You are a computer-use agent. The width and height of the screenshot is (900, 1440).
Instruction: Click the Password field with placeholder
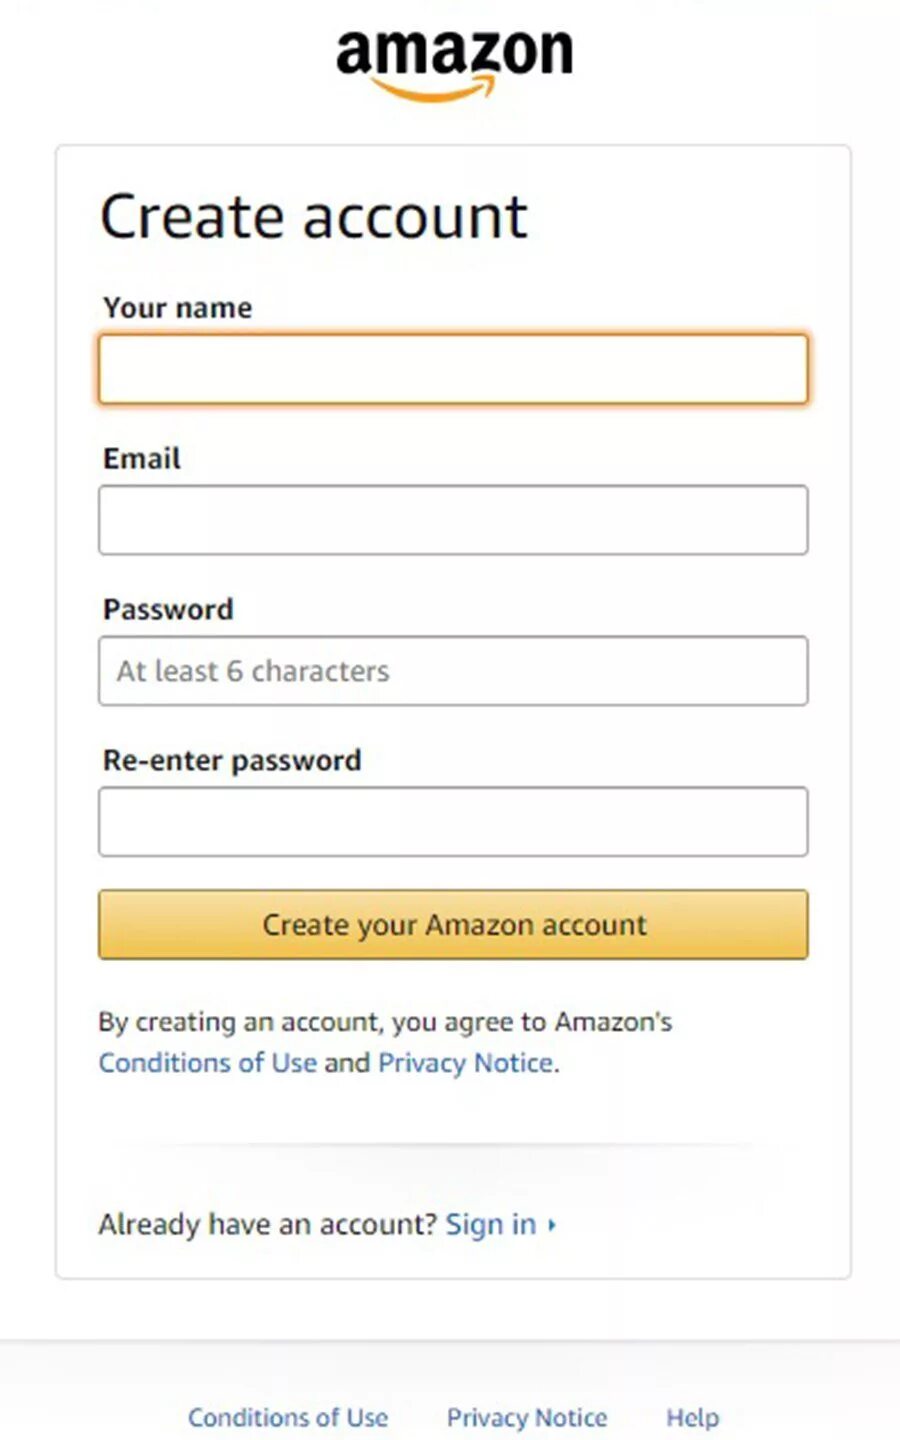click(453, 671)
